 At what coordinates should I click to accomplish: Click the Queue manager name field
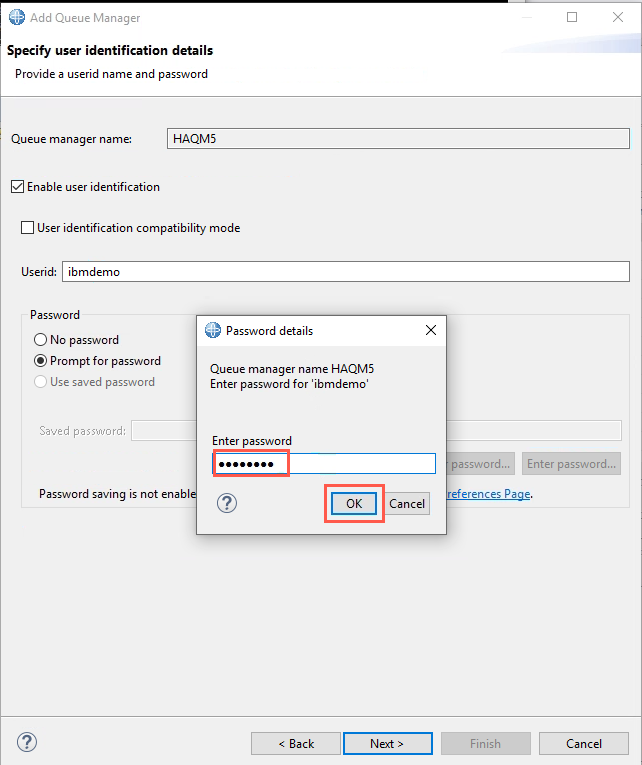click(x=398, y=139)
